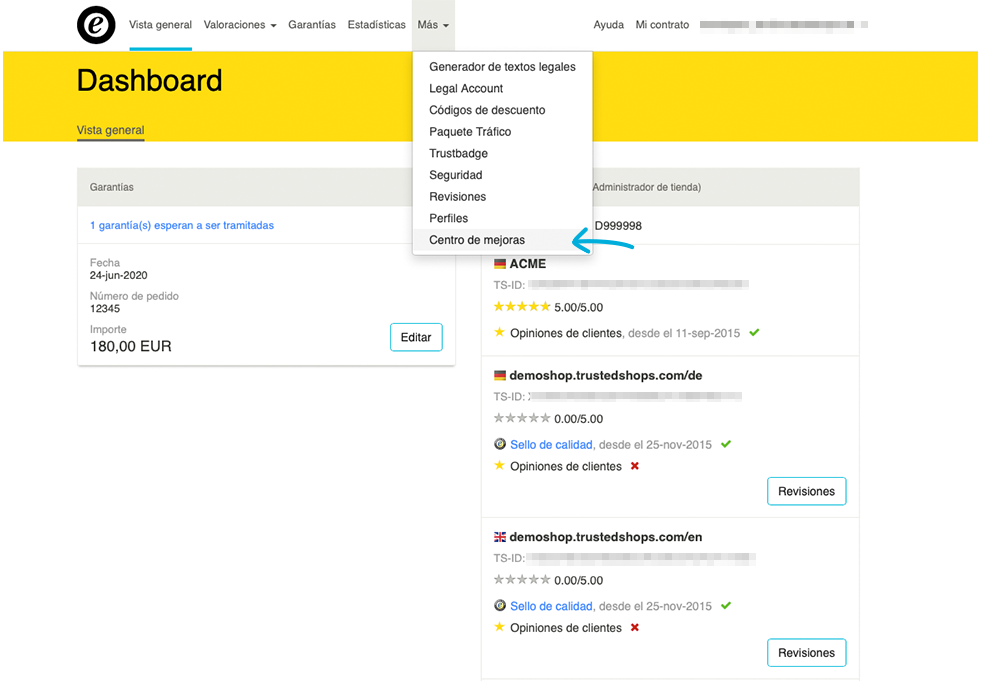Screen dimensions: 981x681
Task: Click demoshop.trustedshops.com/de shop title
Action: tap(606, 376)
